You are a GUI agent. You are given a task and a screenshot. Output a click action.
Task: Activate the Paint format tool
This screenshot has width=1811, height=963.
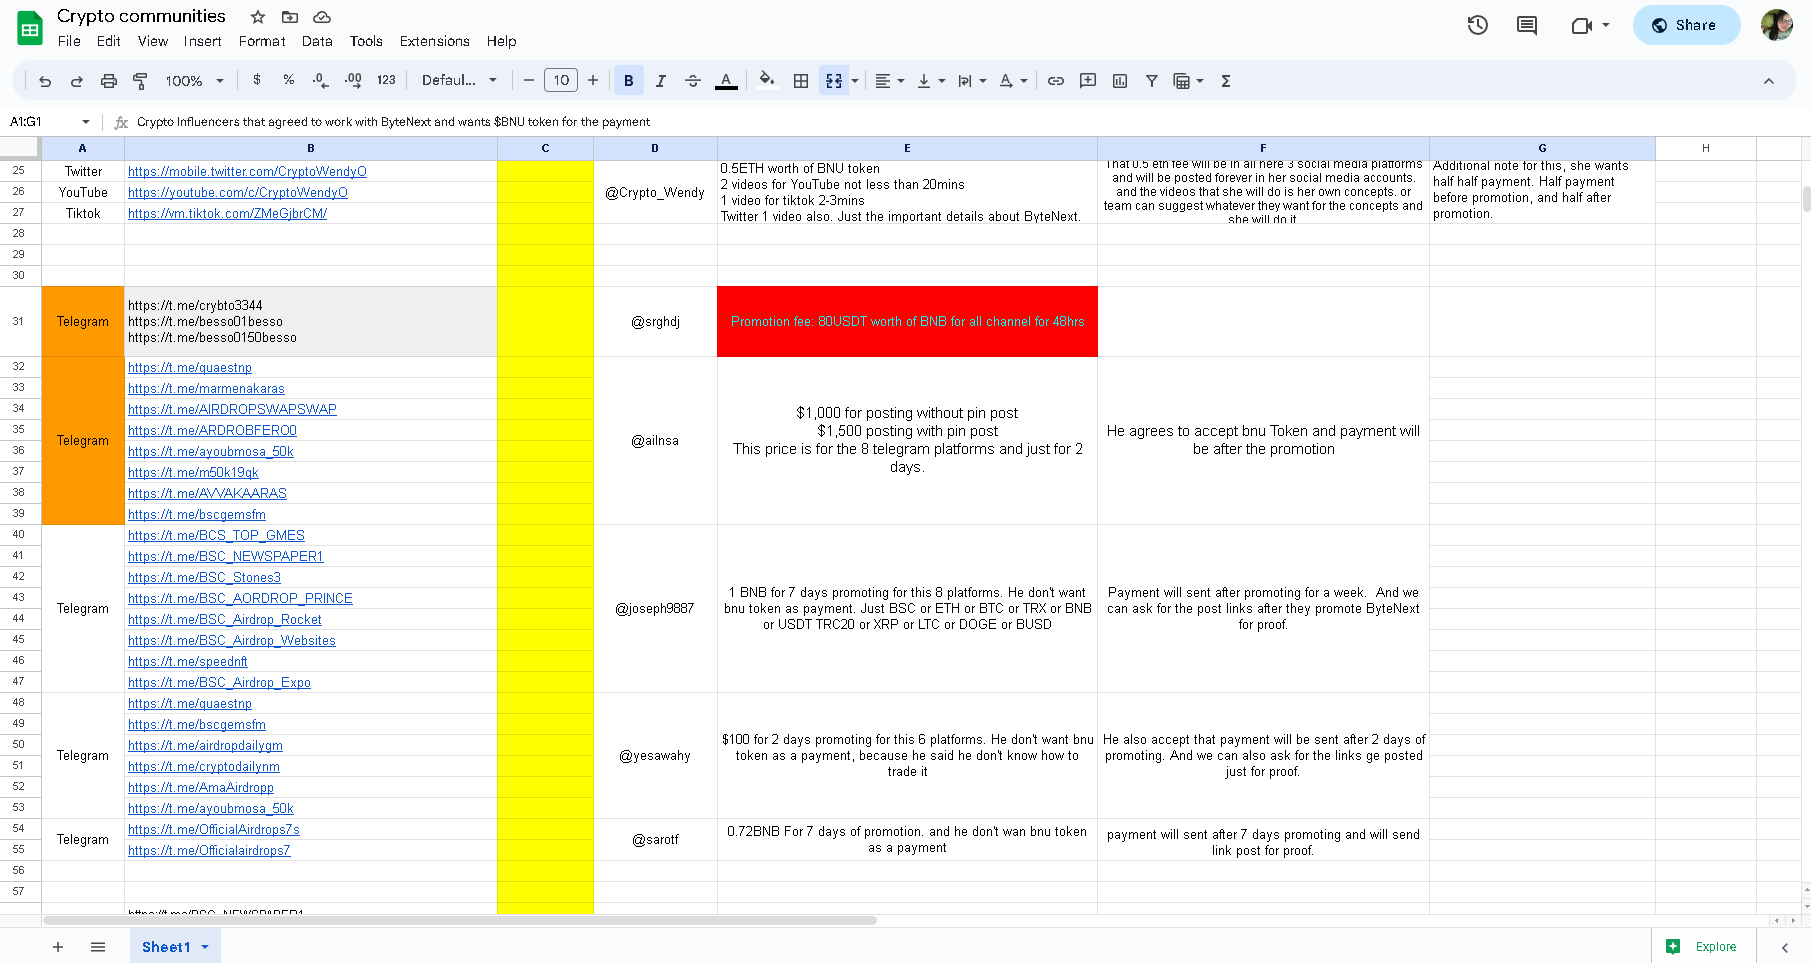(141, 81)
